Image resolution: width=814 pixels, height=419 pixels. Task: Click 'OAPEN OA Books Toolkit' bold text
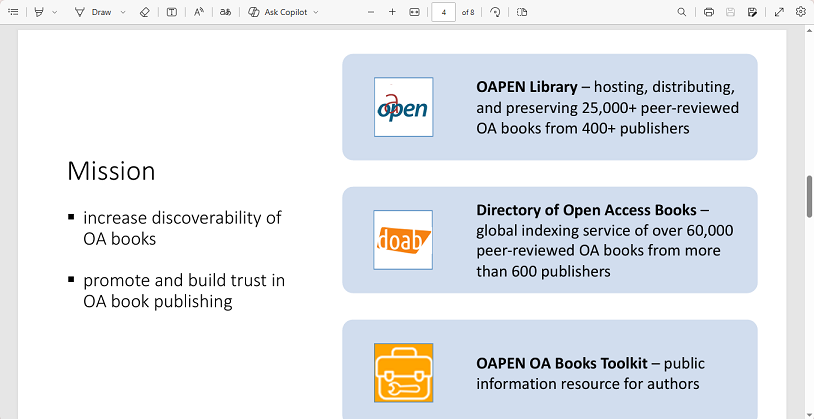coord(562,363)
